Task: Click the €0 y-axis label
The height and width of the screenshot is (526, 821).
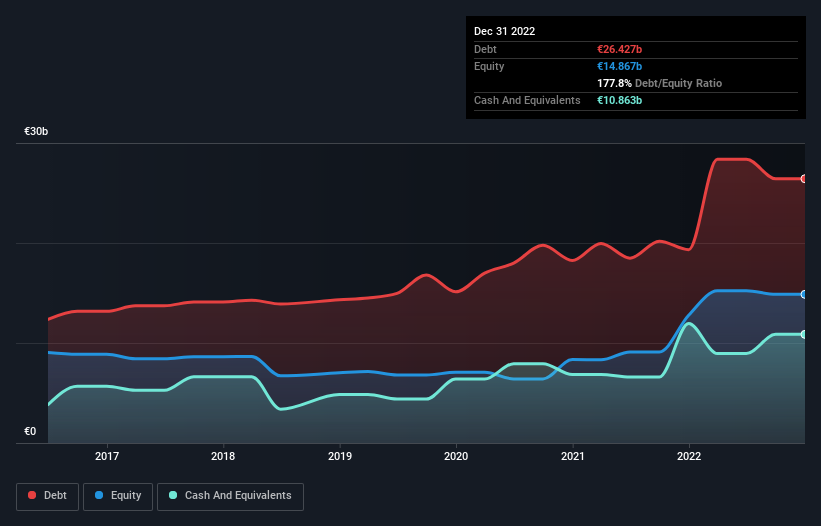Action: pos(30,431)
